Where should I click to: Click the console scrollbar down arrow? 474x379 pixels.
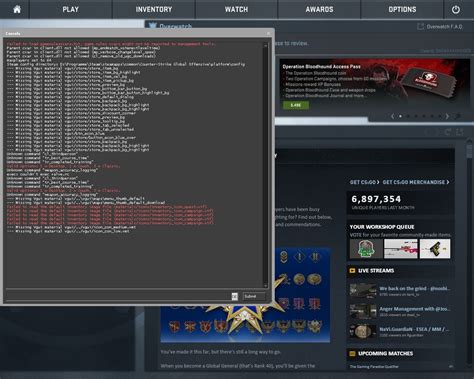pos(266,285)
